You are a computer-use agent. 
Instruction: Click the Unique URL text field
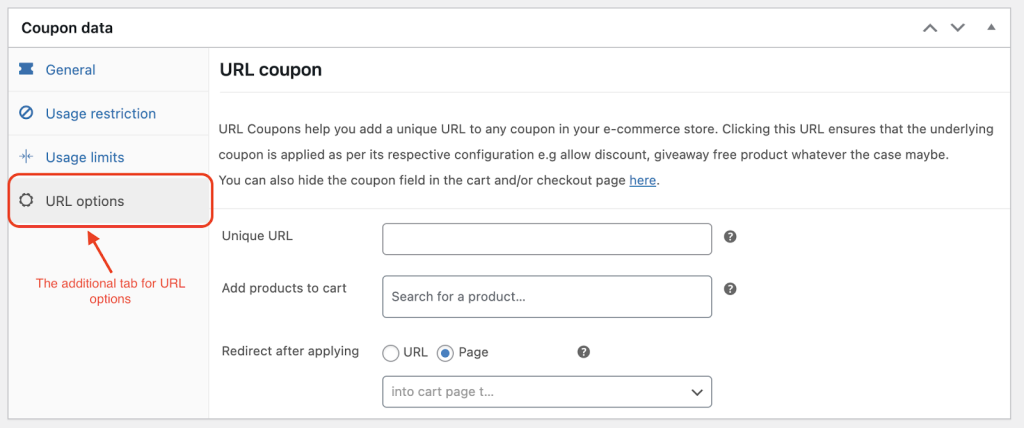tap(547, 239)
